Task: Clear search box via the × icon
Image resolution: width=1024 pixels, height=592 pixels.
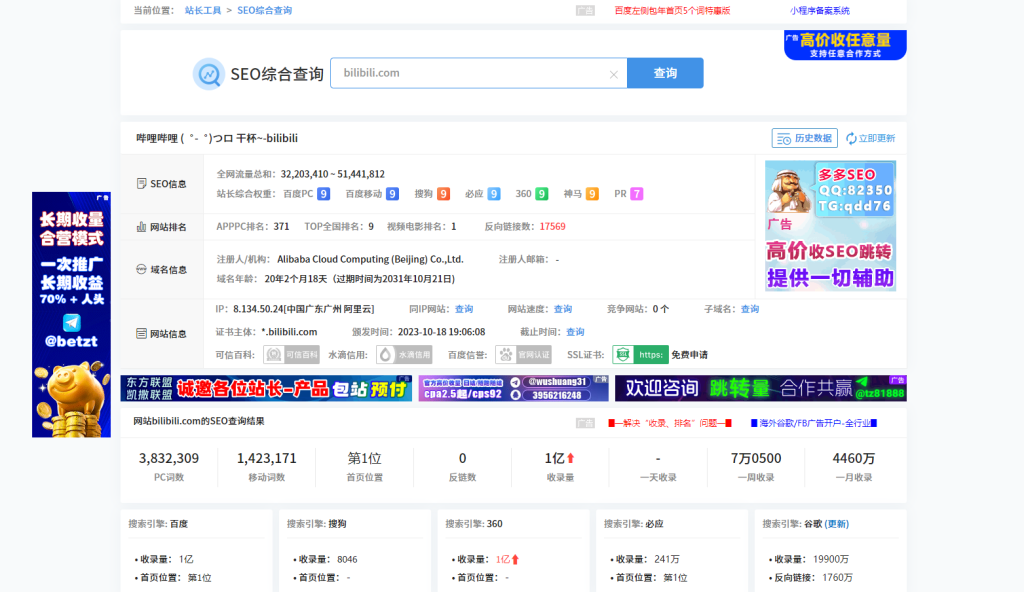Action: 614,73
